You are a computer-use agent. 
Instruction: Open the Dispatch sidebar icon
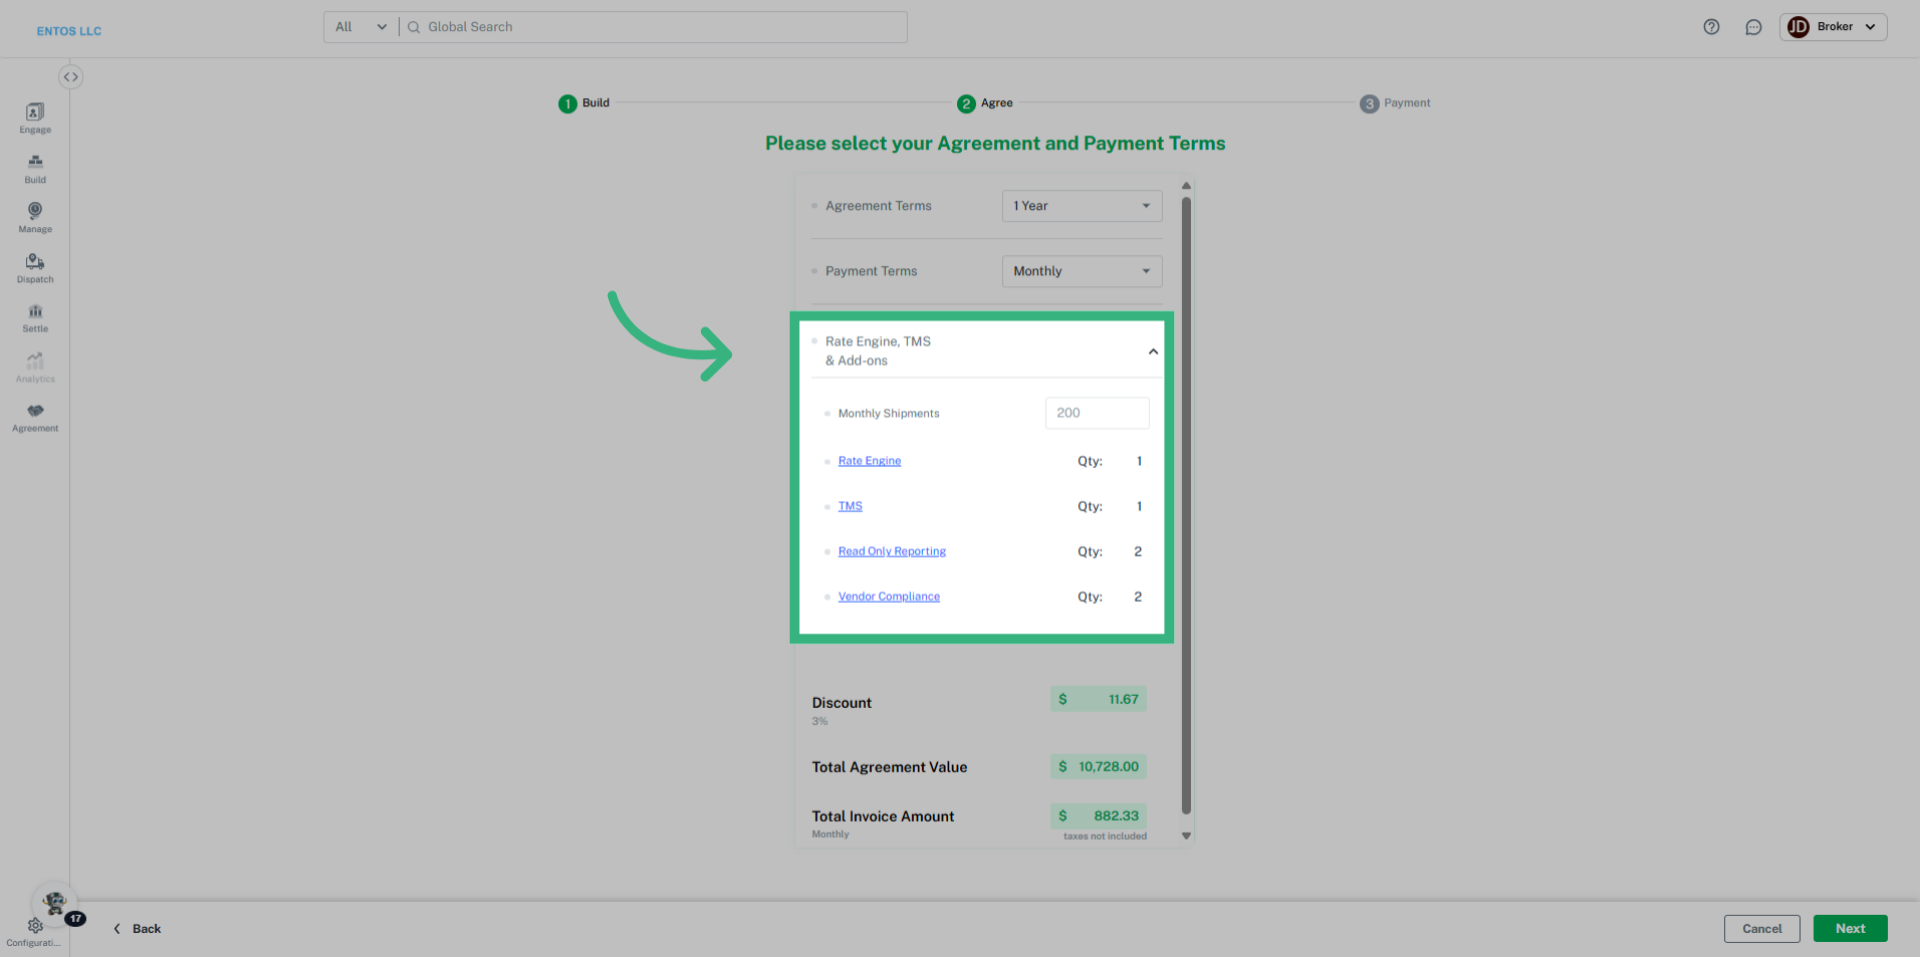[x=35, y=267]
